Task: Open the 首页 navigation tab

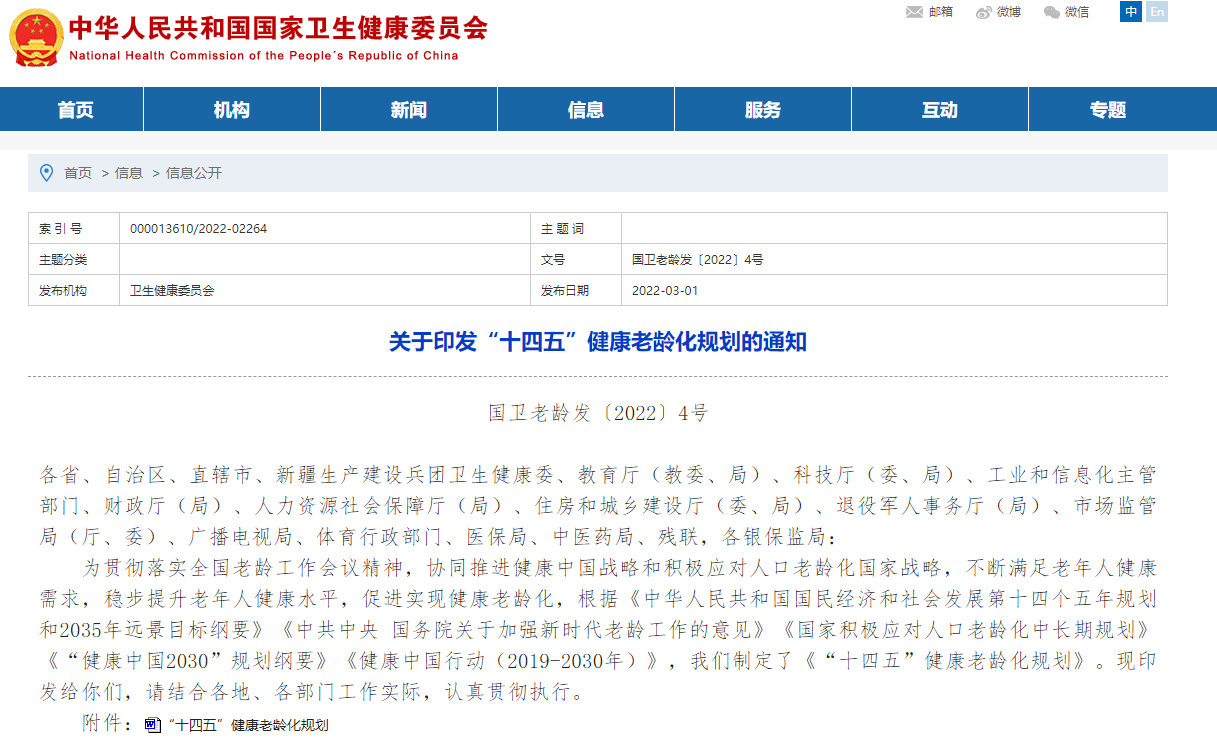Action: [75, 110]
